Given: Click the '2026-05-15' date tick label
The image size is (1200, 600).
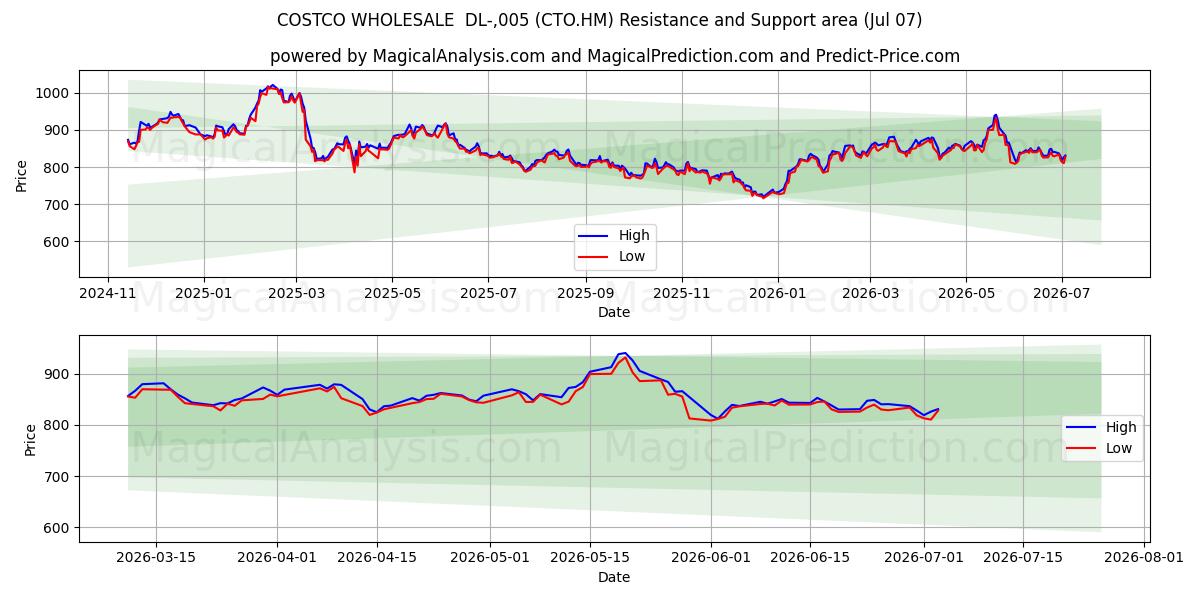Looking at the screenshot, I should coord(589,558).
